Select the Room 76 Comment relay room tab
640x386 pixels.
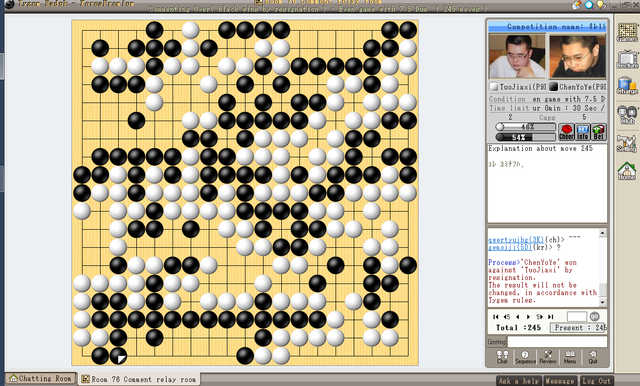click(139, 379)
